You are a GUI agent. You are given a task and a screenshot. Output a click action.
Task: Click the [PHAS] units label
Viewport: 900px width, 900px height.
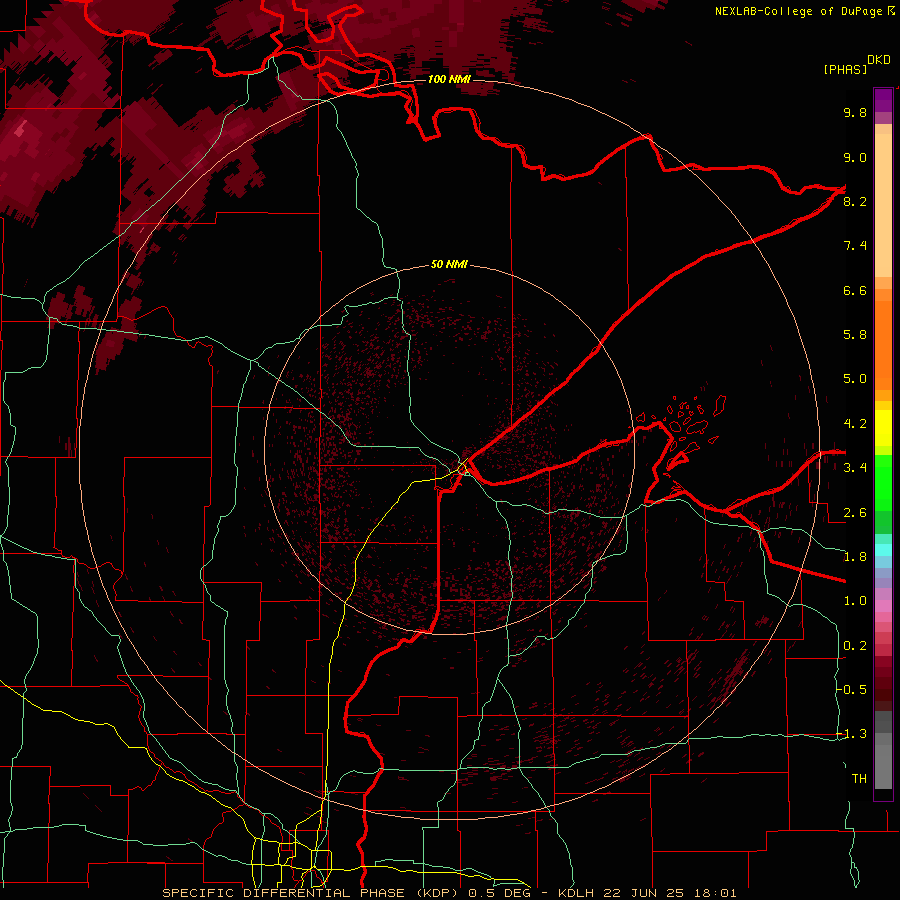click(x=845, y=70)
